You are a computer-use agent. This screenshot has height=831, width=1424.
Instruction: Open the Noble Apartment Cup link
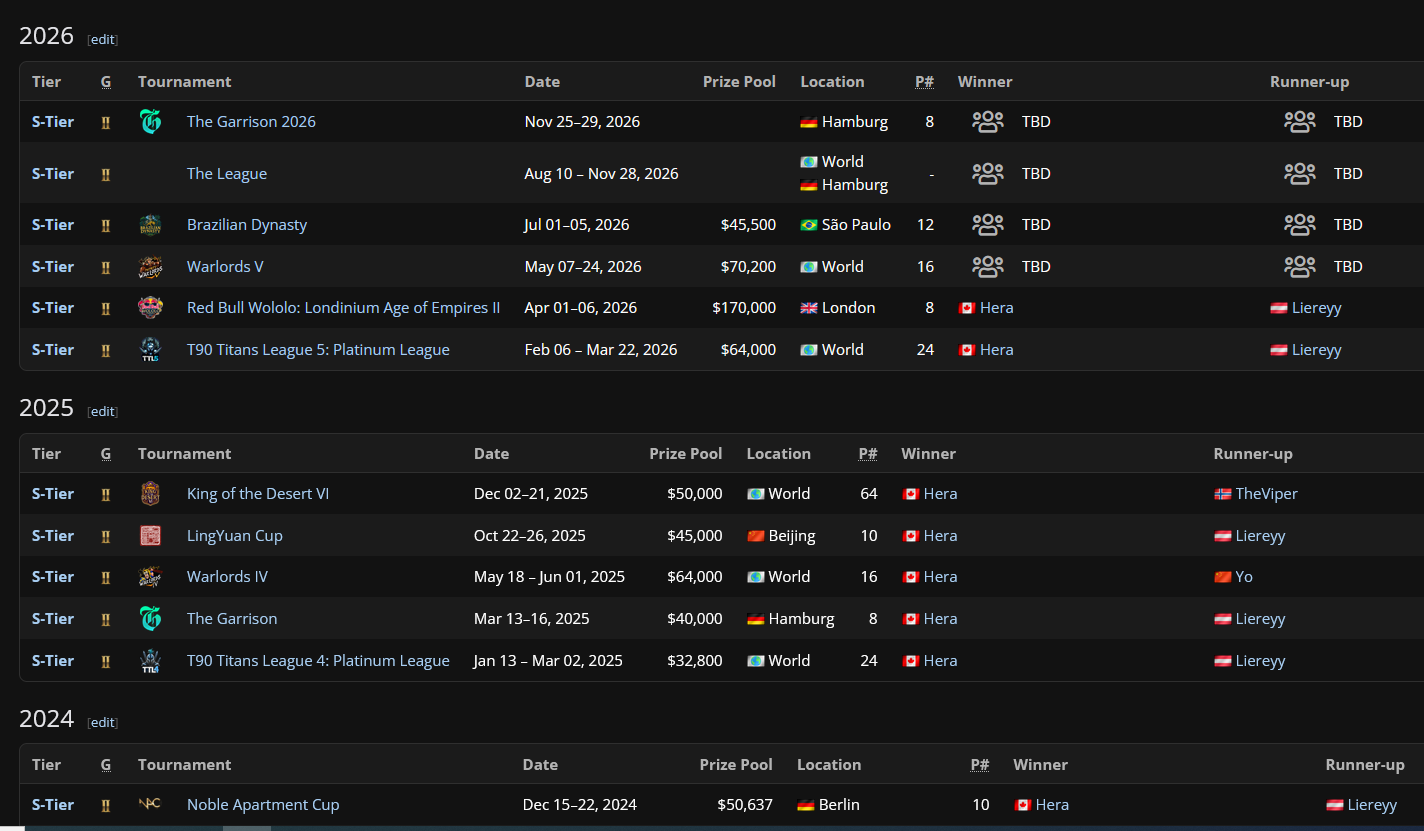click(x=263, y=805)
